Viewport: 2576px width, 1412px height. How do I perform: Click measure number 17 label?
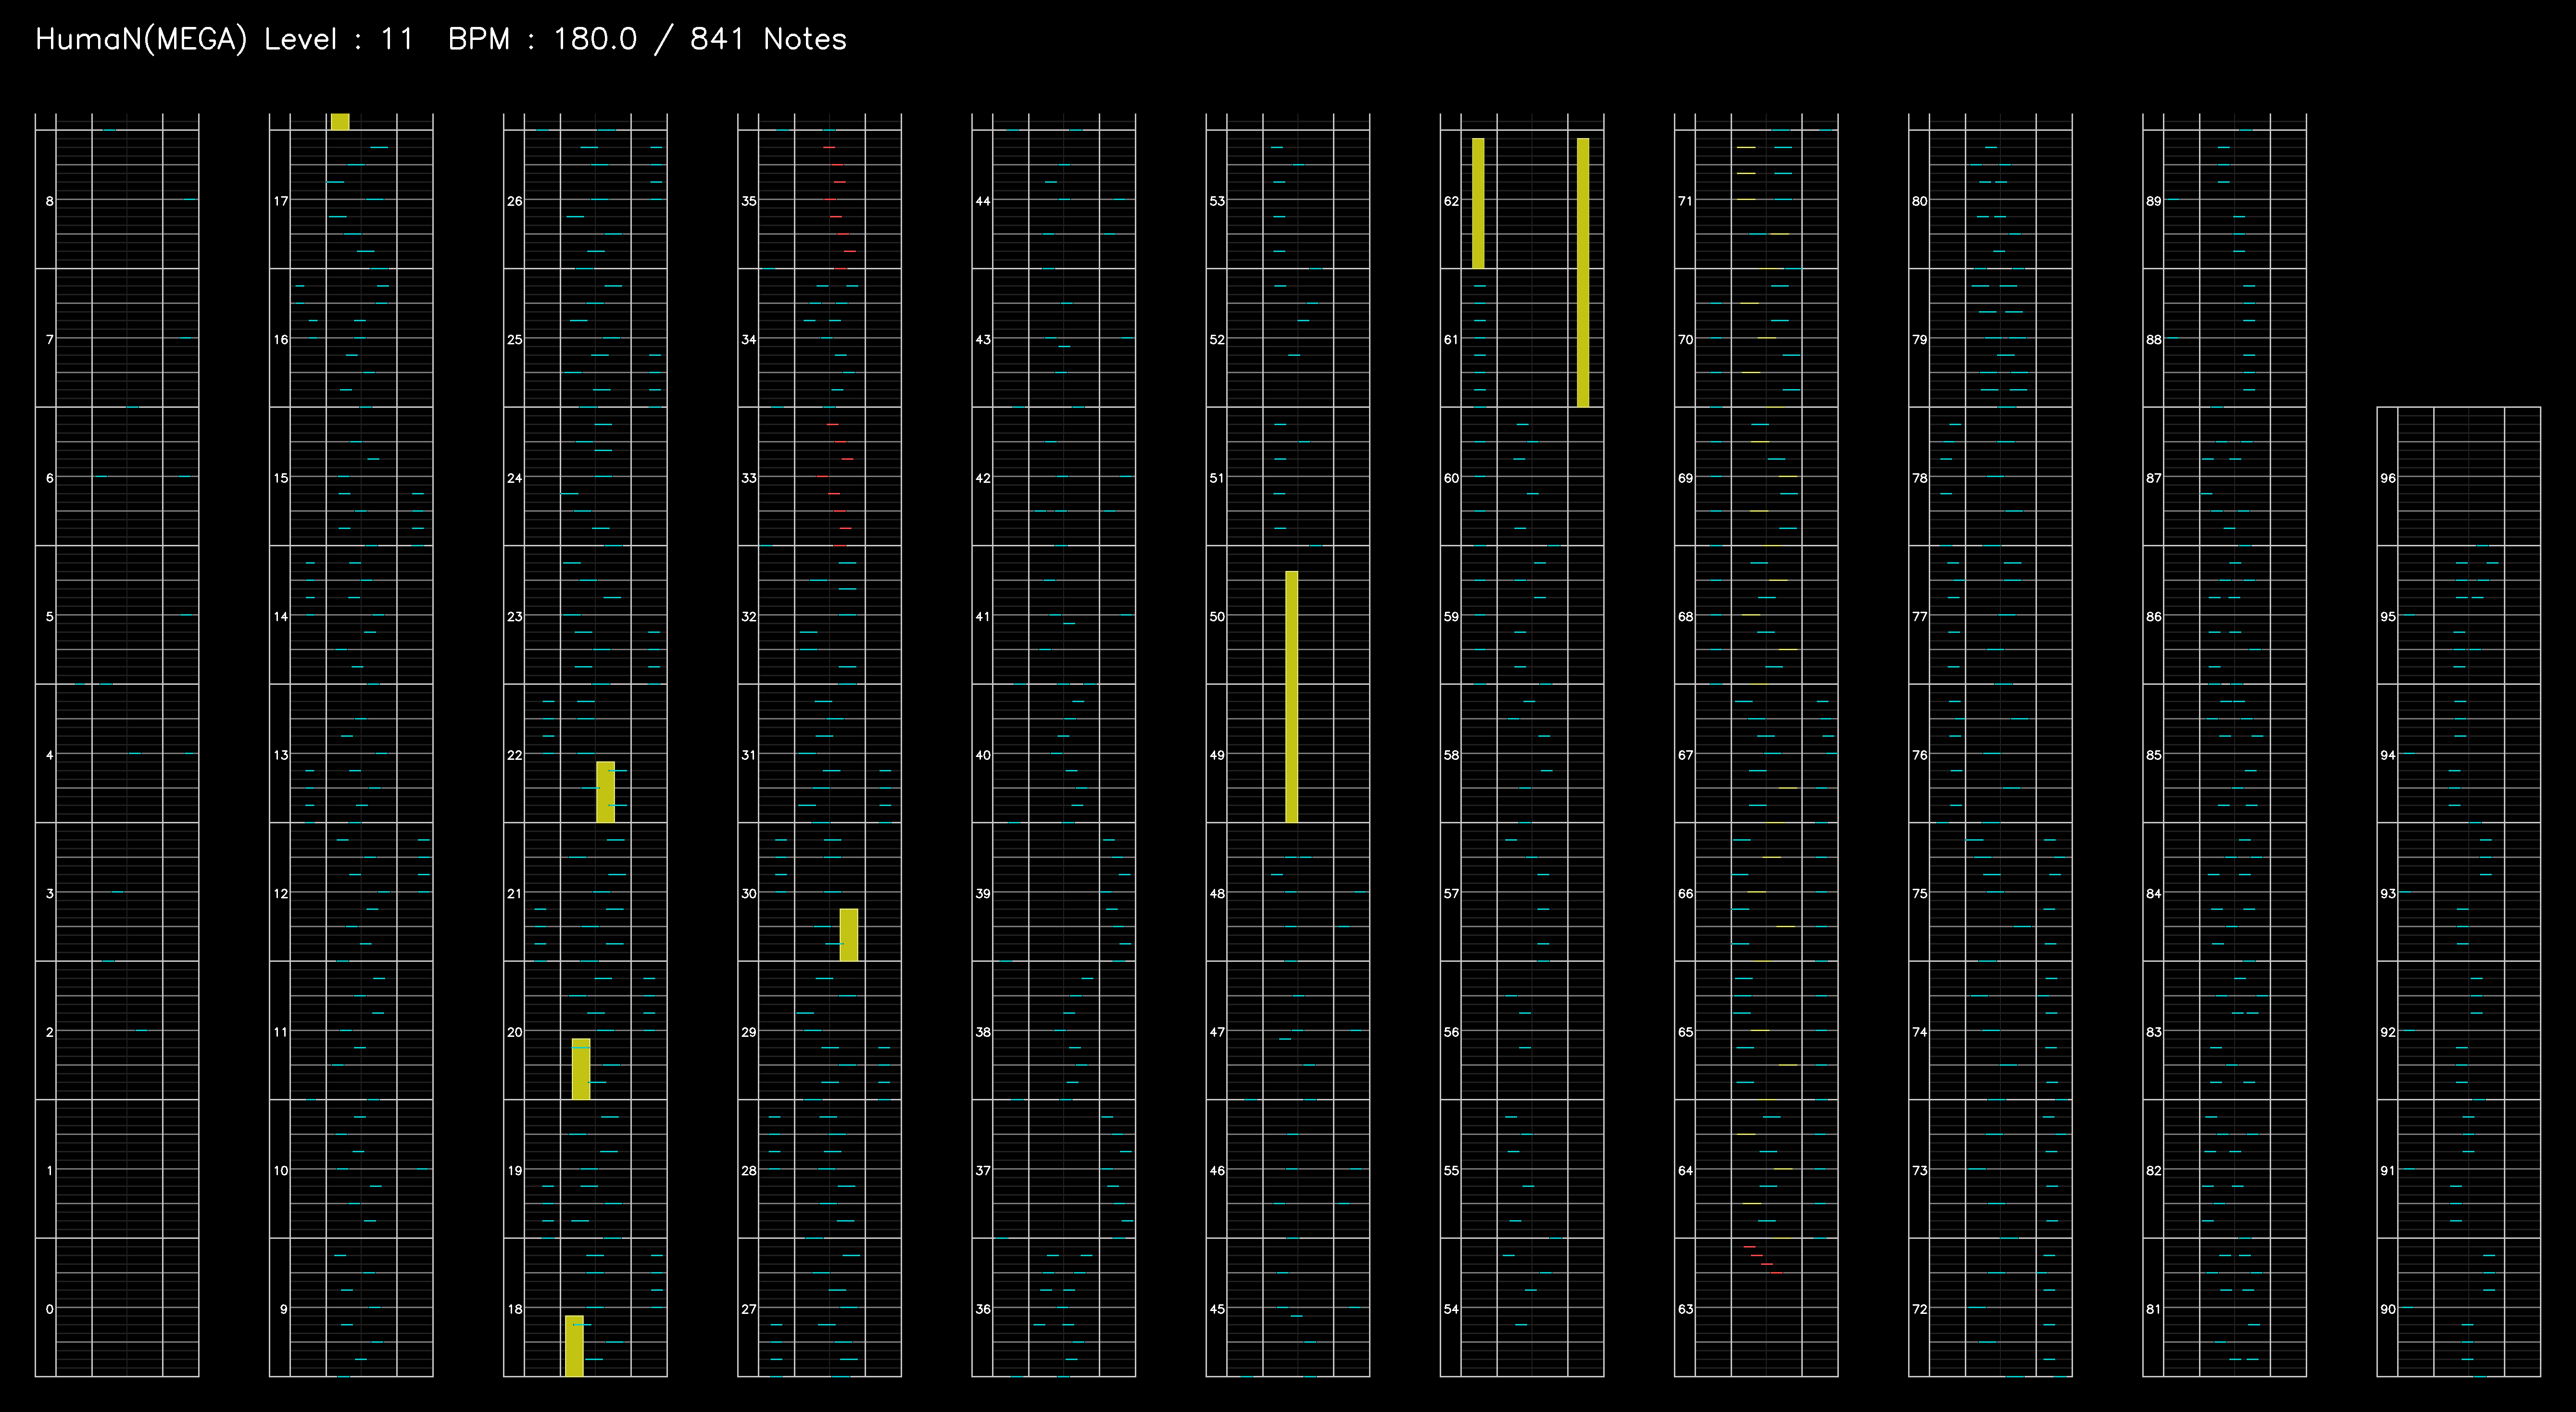(281, 201)
